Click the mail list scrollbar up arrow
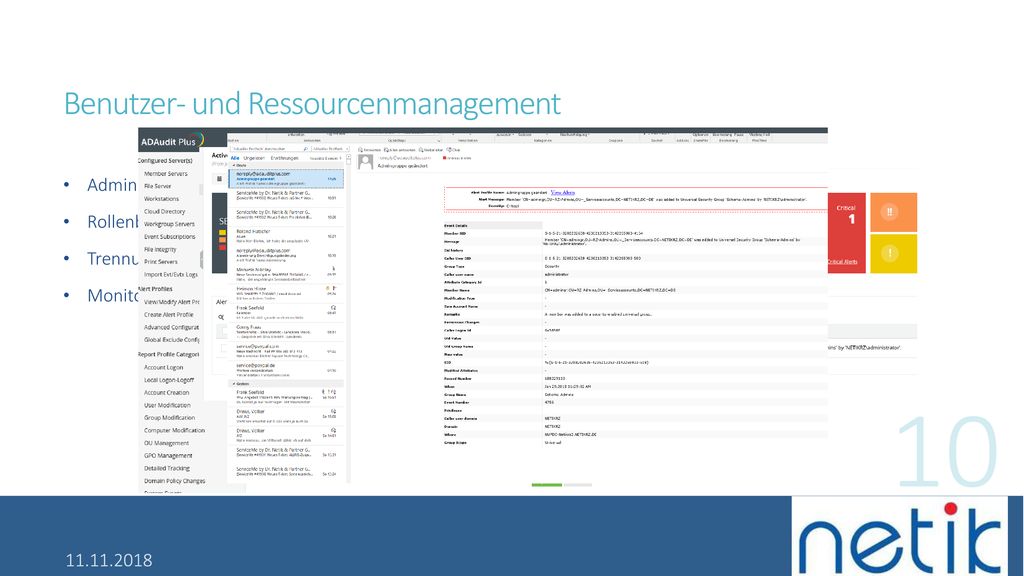1024x576 pixels. click(348, 159)
